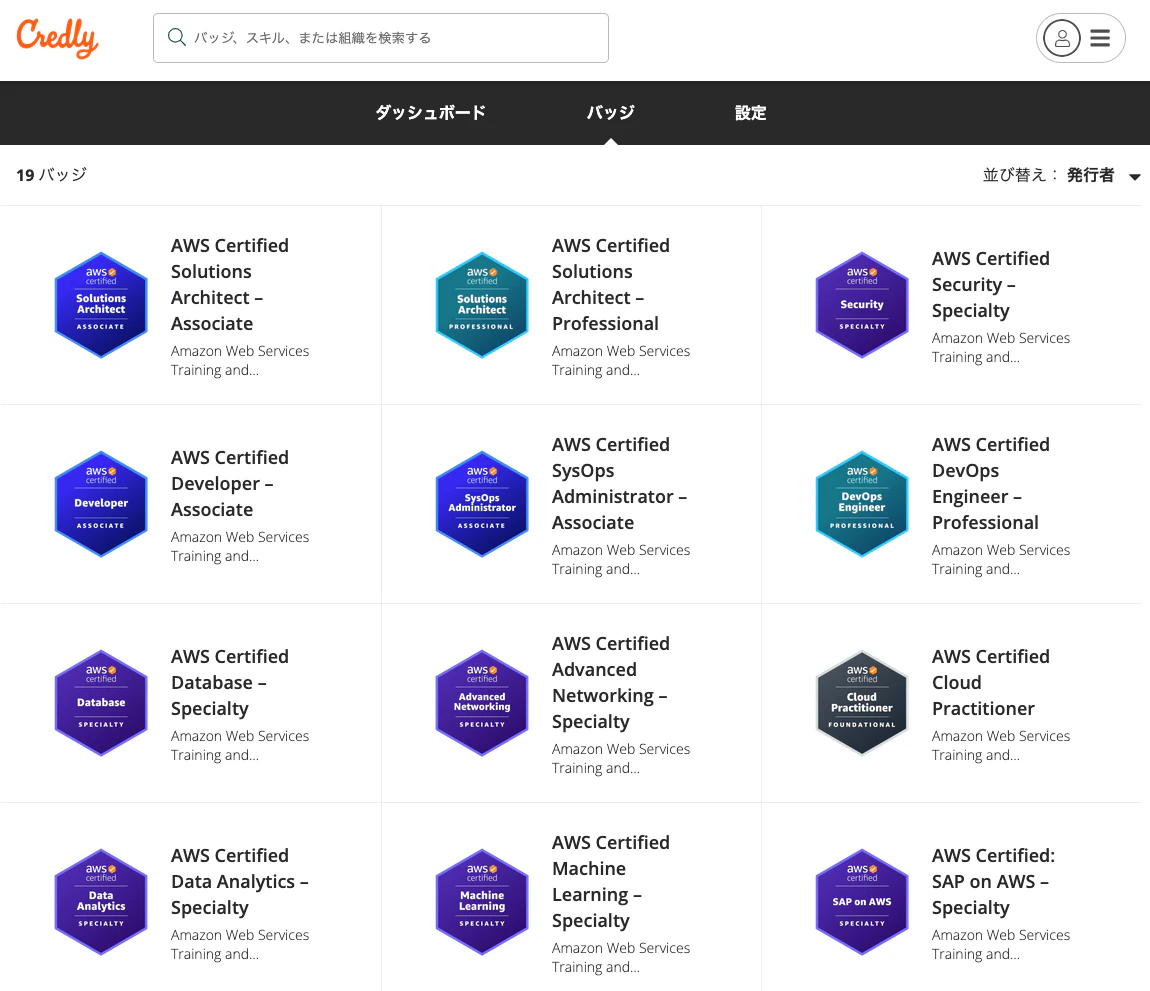Click issuer text under Cloud Practitioner title
Viewport: 1150px width, 991px height.
coord(1000,745)
